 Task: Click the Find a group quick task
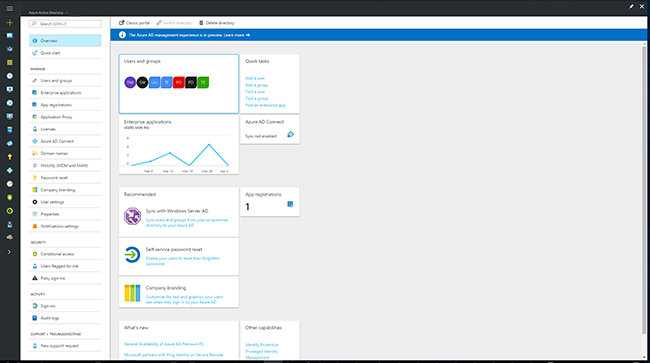point(257,98)
